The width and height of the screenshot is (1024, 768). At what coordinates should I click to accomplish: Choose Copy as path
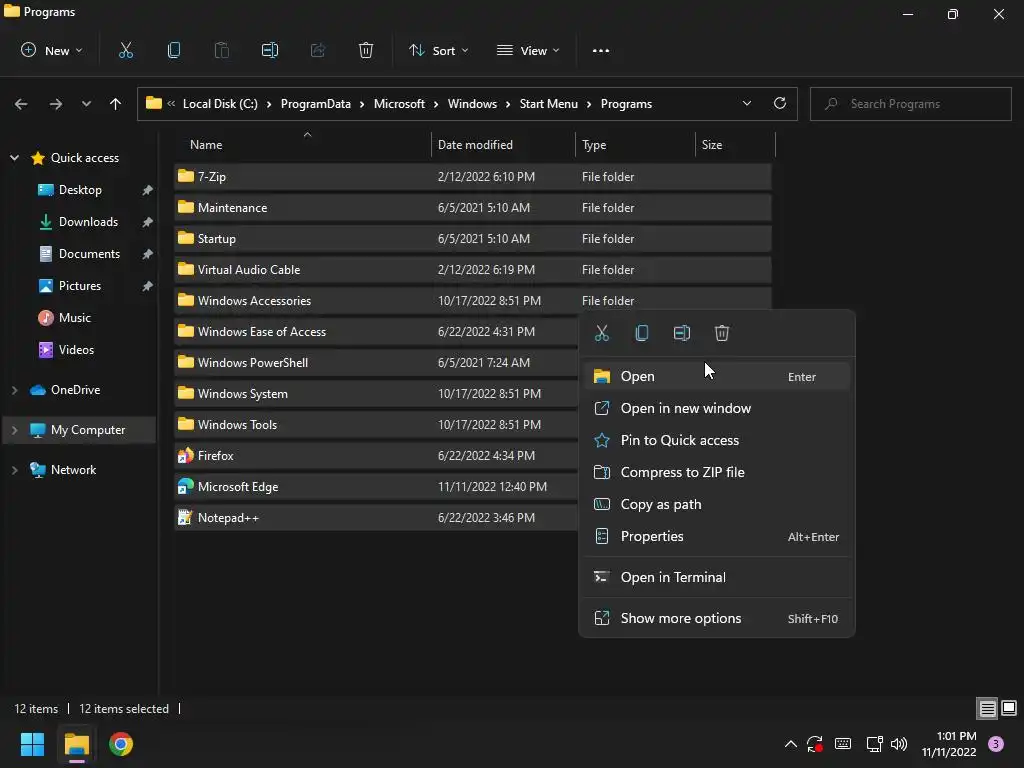[716, 504]
